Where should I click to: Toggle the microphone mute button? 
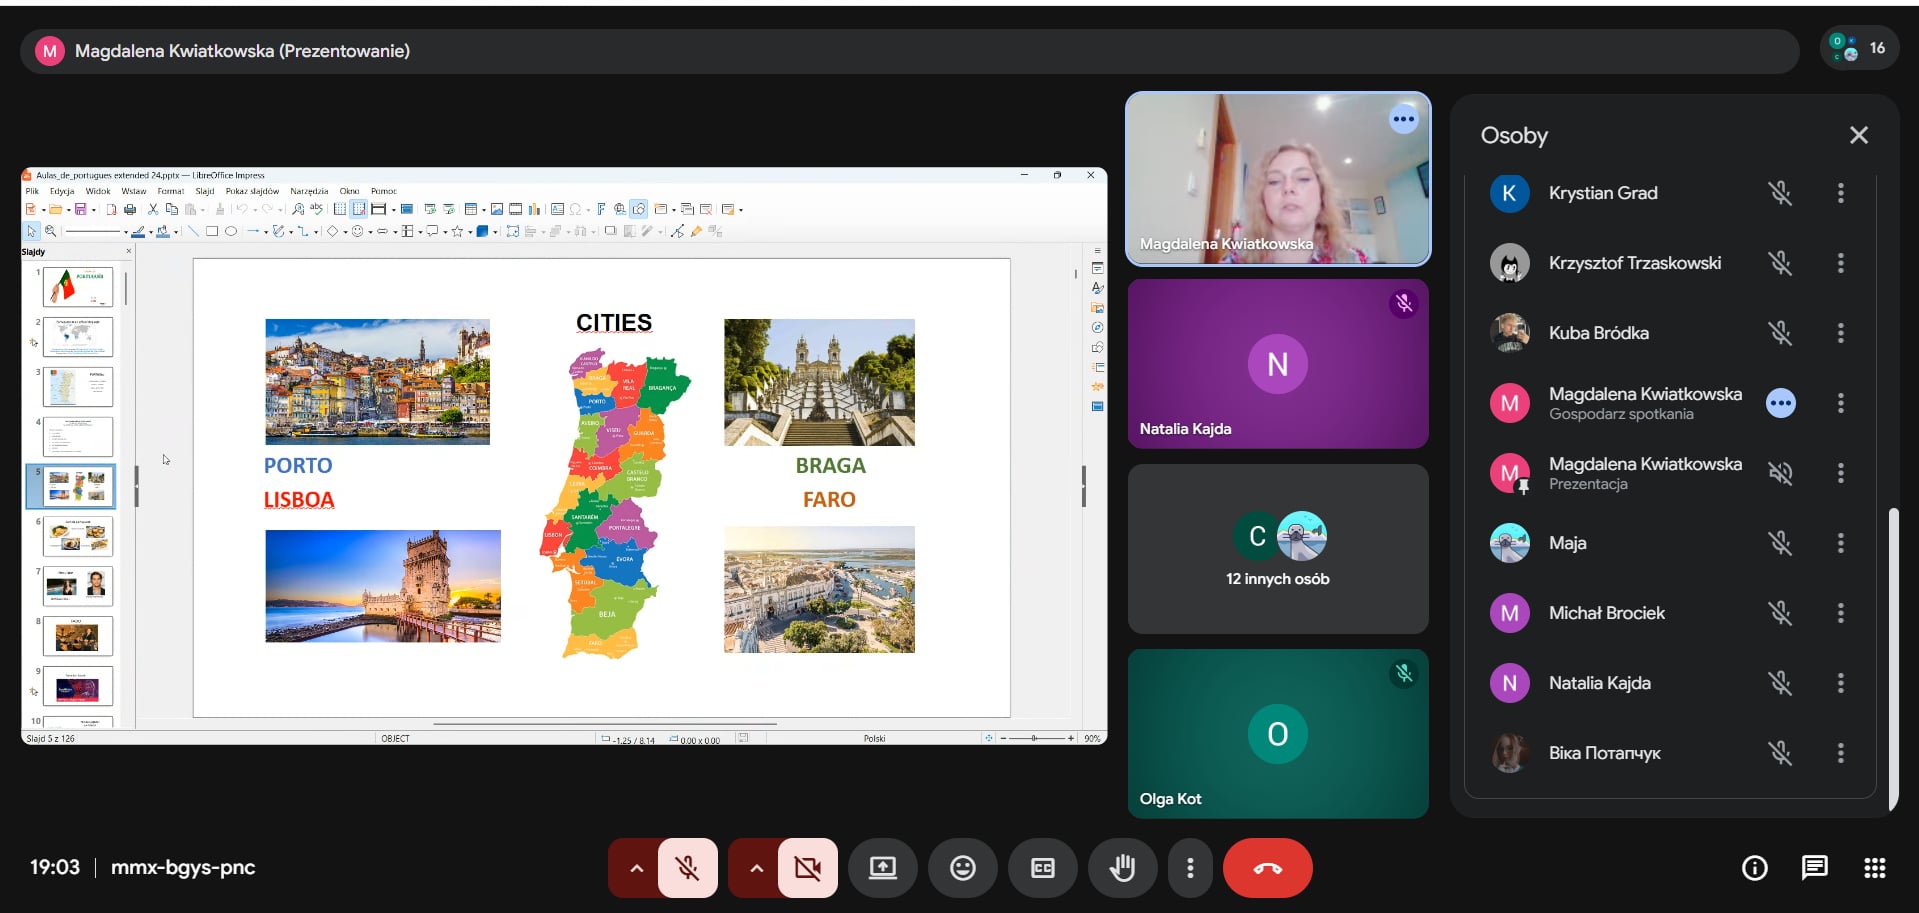coord(688,868)
